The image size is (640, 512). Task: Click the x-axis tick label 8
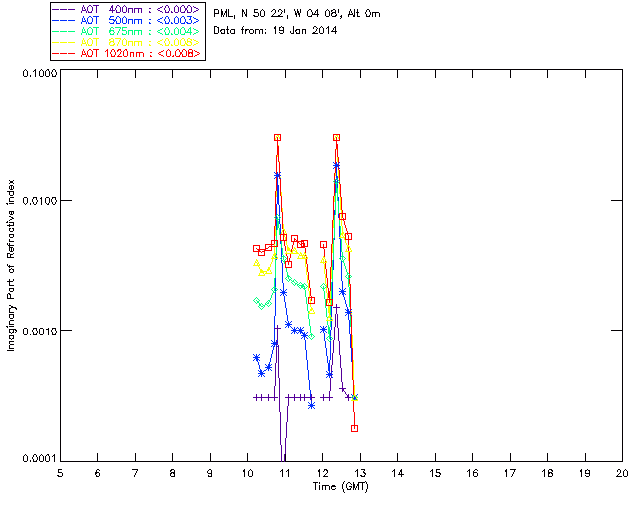pyautogui.click(x=173, y=473)
